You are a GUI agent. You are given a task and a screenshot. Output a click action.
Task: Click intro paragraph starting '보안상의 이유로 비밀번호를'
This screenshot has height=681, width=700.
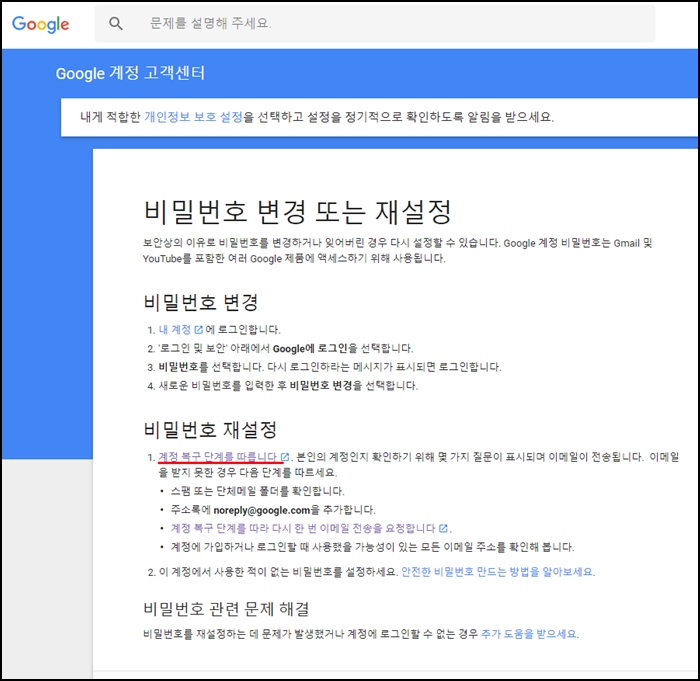pos(397,251)
